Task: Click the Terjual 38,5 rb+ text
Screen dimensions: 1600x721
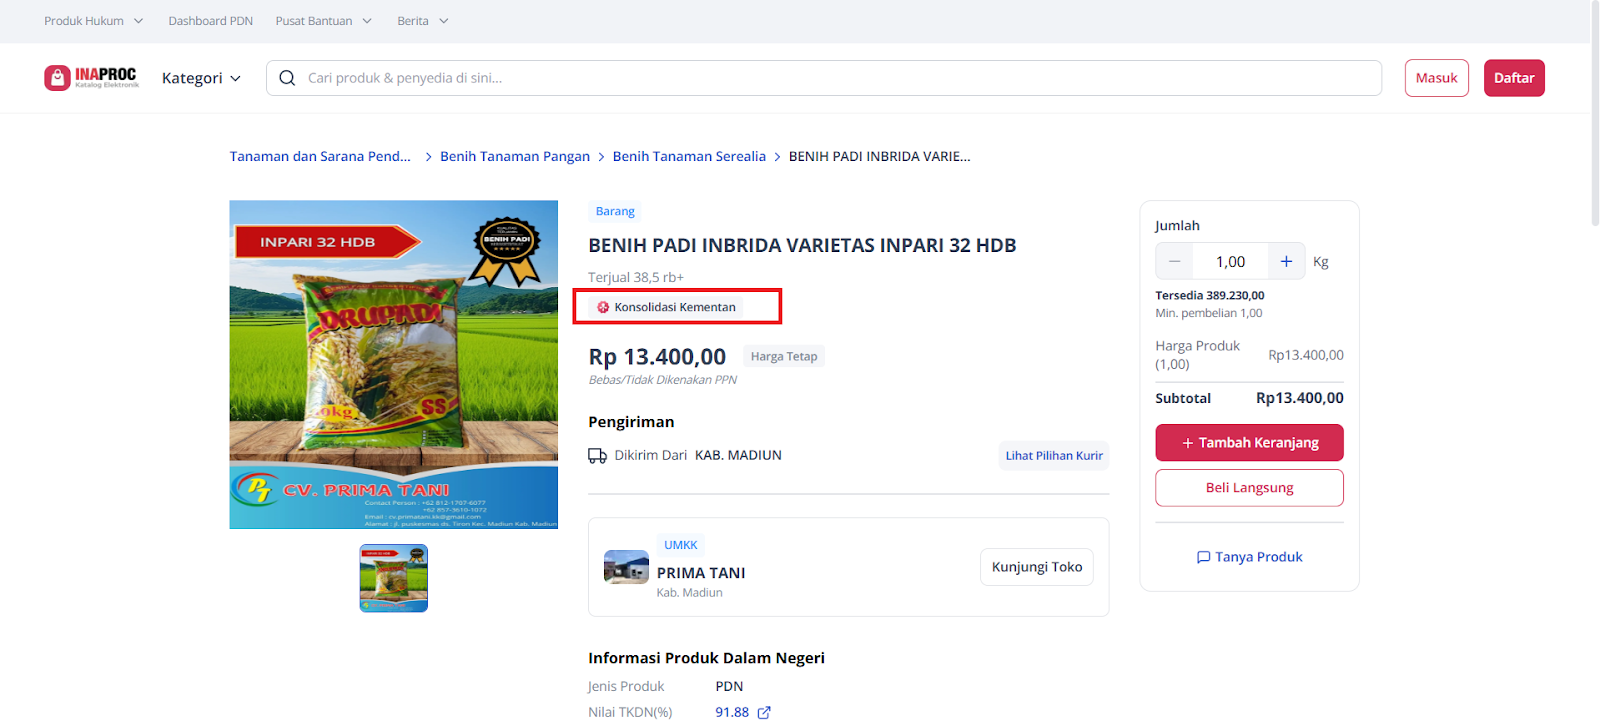Action: pyautogui.click(x=636, y=278)
